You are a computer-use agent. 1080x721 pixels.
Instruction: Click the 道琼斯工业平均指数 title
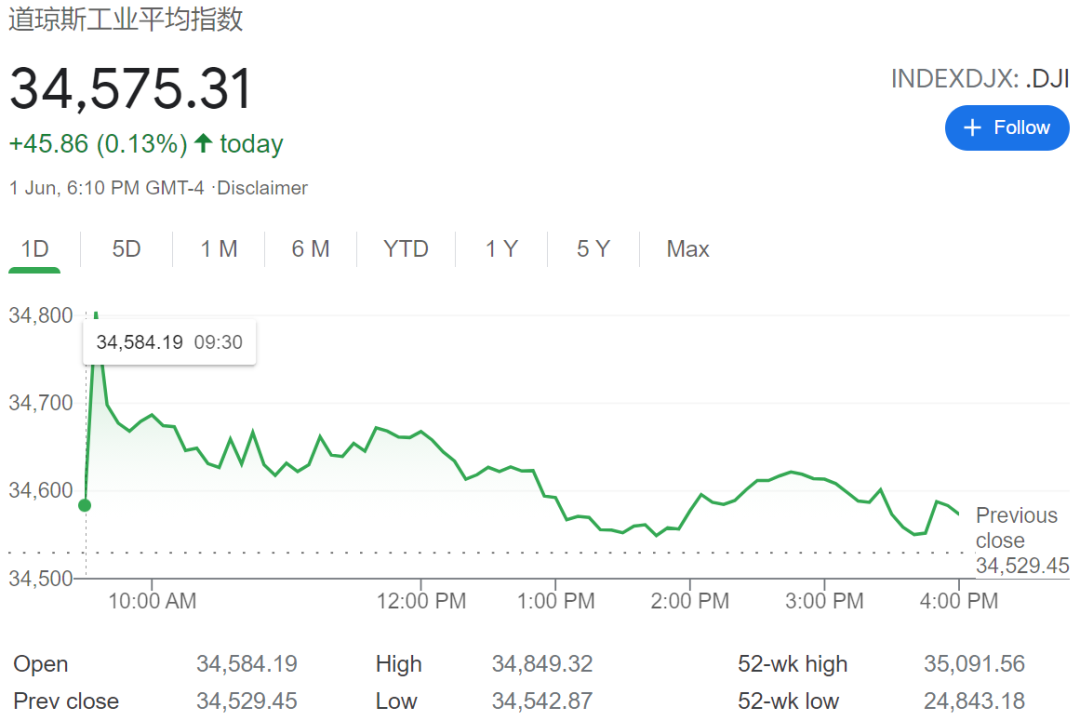pos(126,19)
